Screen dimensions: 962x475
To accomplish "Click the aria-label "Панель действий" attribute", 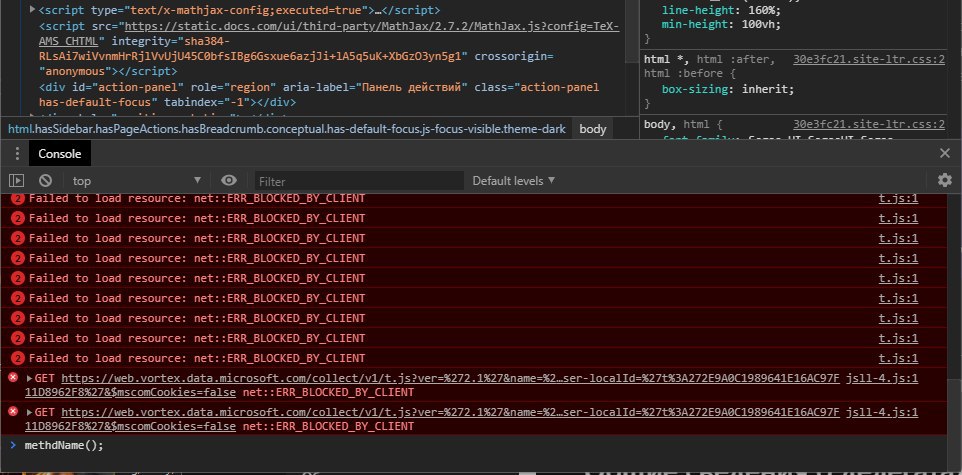I will tap(375, 88).
